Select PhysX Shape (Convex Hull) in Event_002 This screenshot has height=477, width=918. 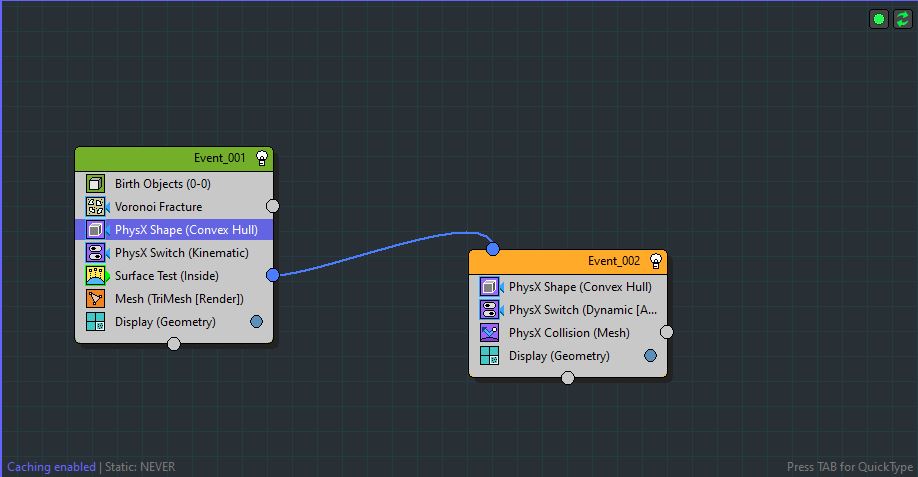tap(568, 287)
